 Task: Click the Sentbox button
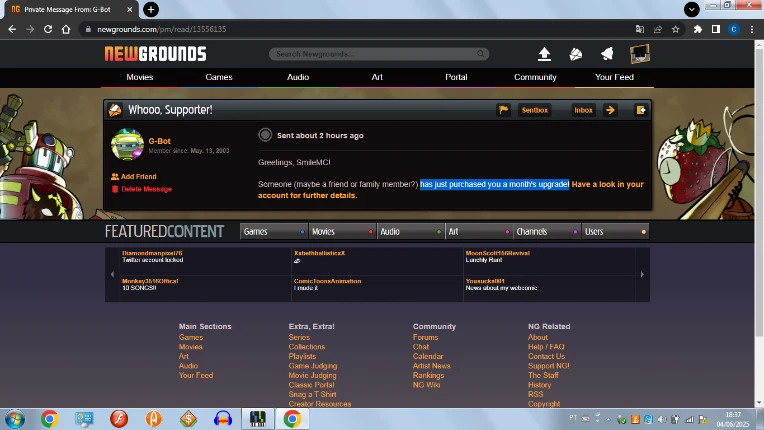click(535, 110)
